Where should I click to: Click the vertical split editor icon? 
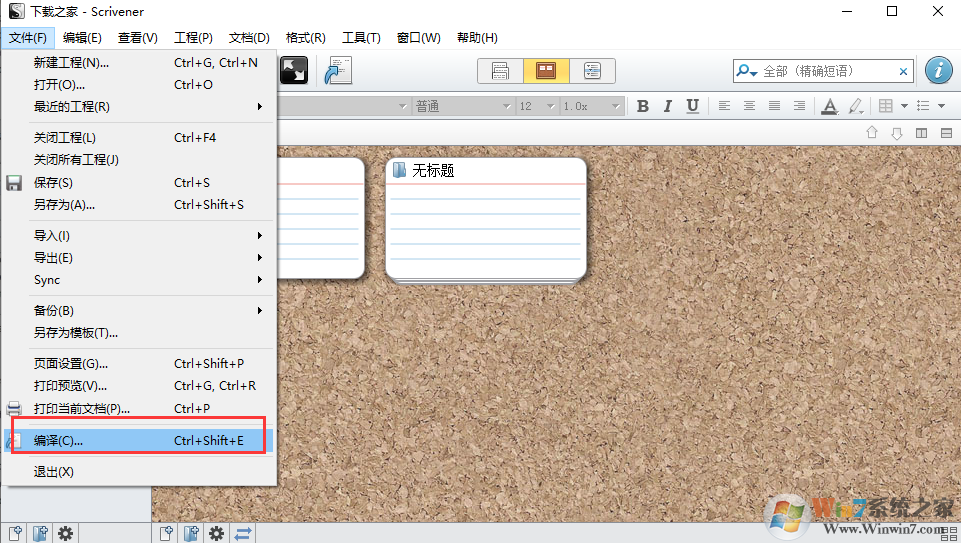coord(921,133)
